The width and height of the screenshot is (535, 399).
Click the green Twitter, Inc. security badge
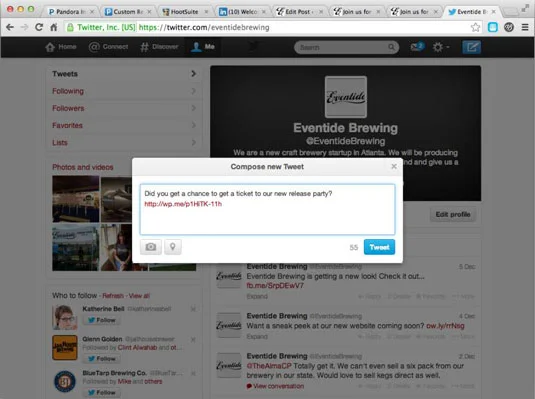pos(101,27)
